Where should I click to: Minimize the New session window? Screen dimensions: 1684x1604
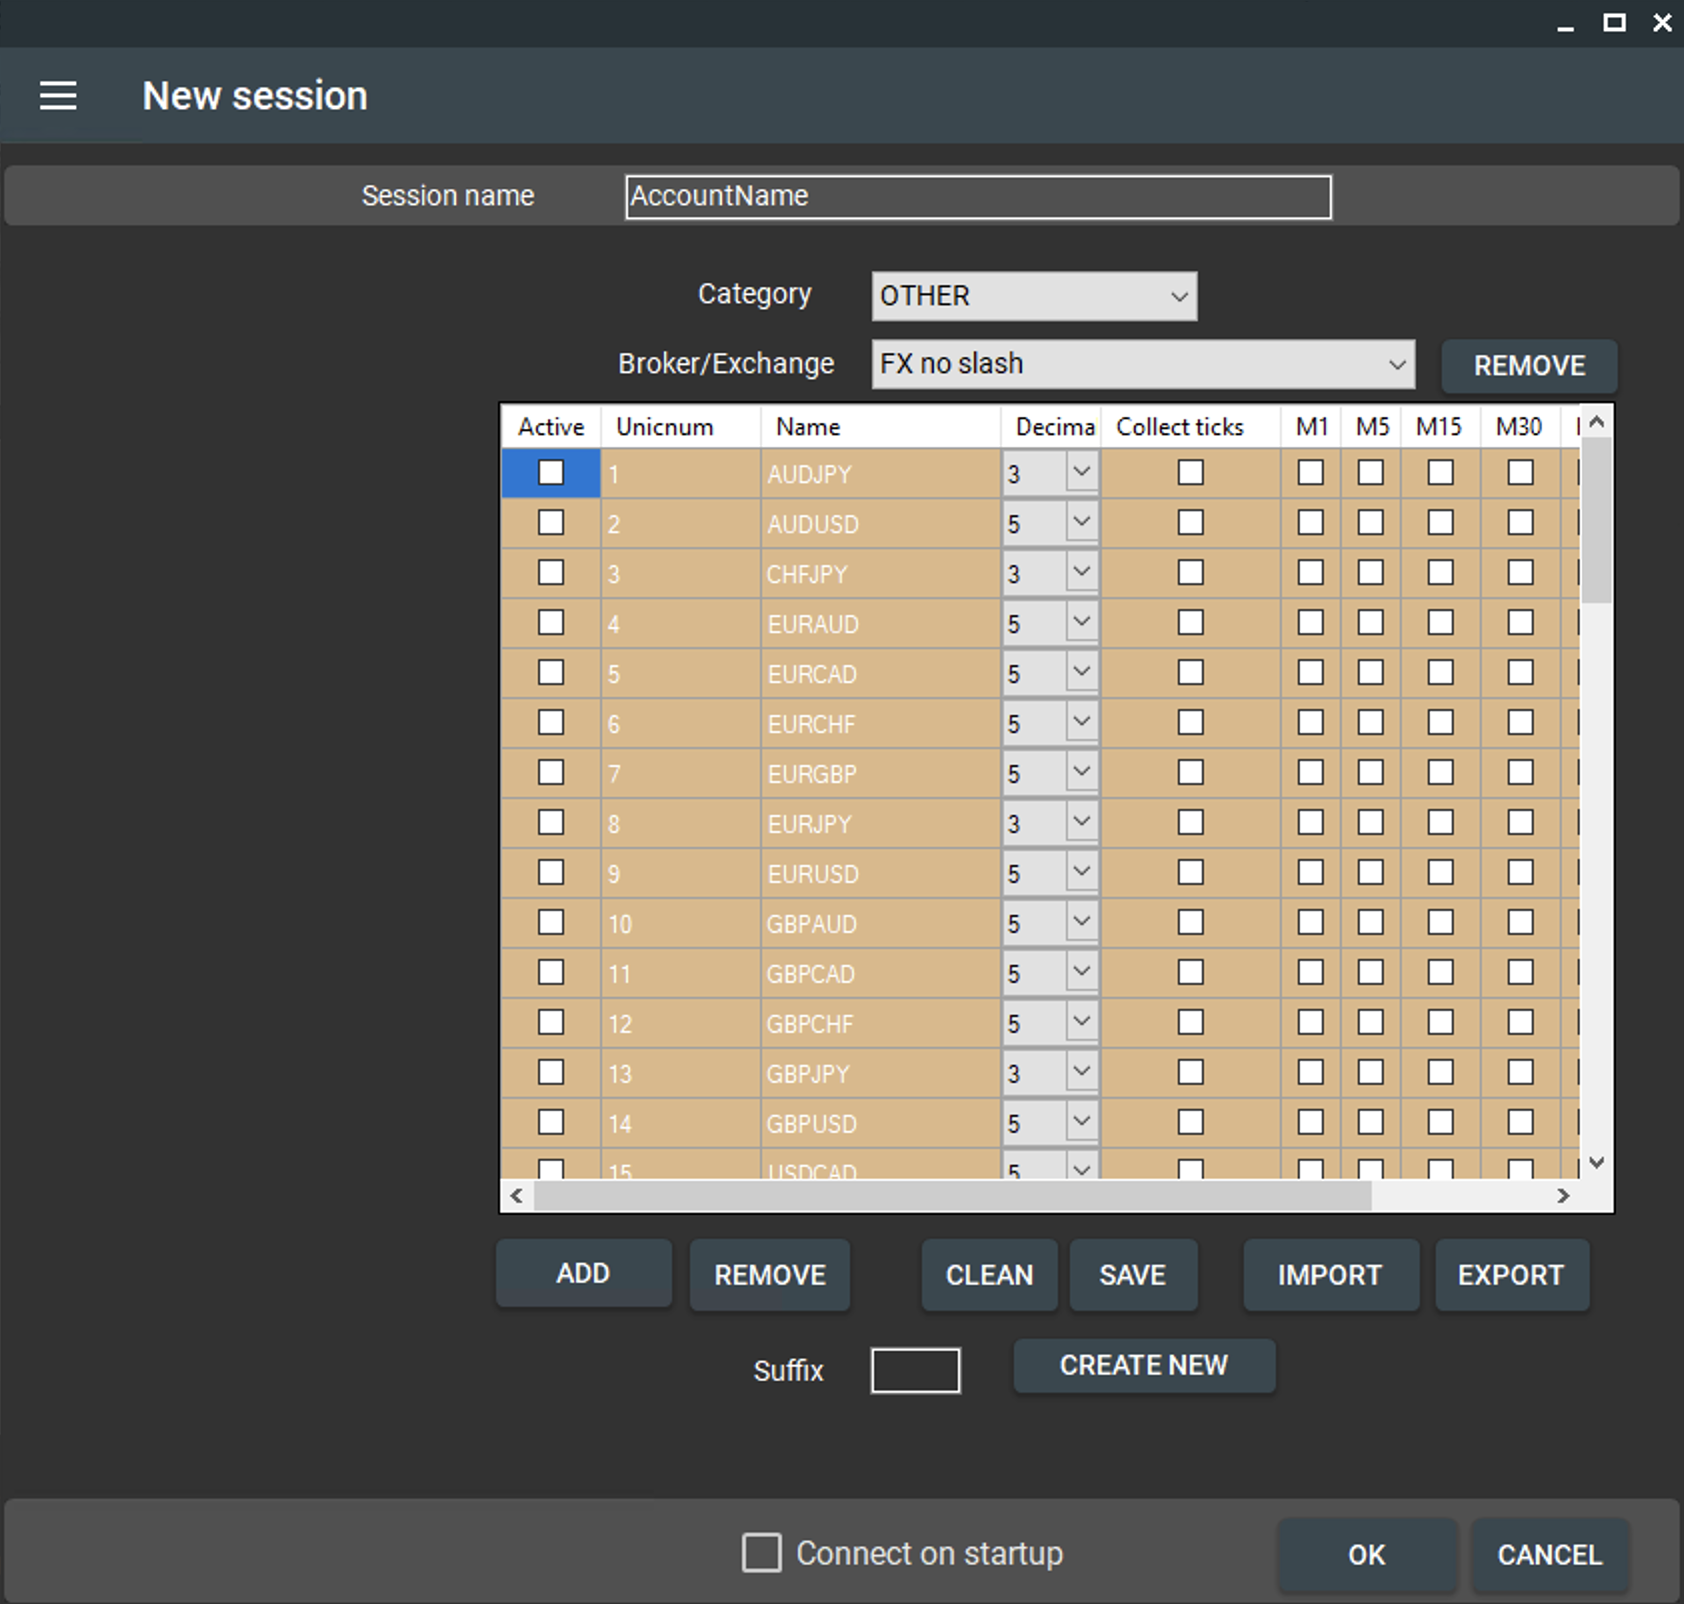(1565, 24)
